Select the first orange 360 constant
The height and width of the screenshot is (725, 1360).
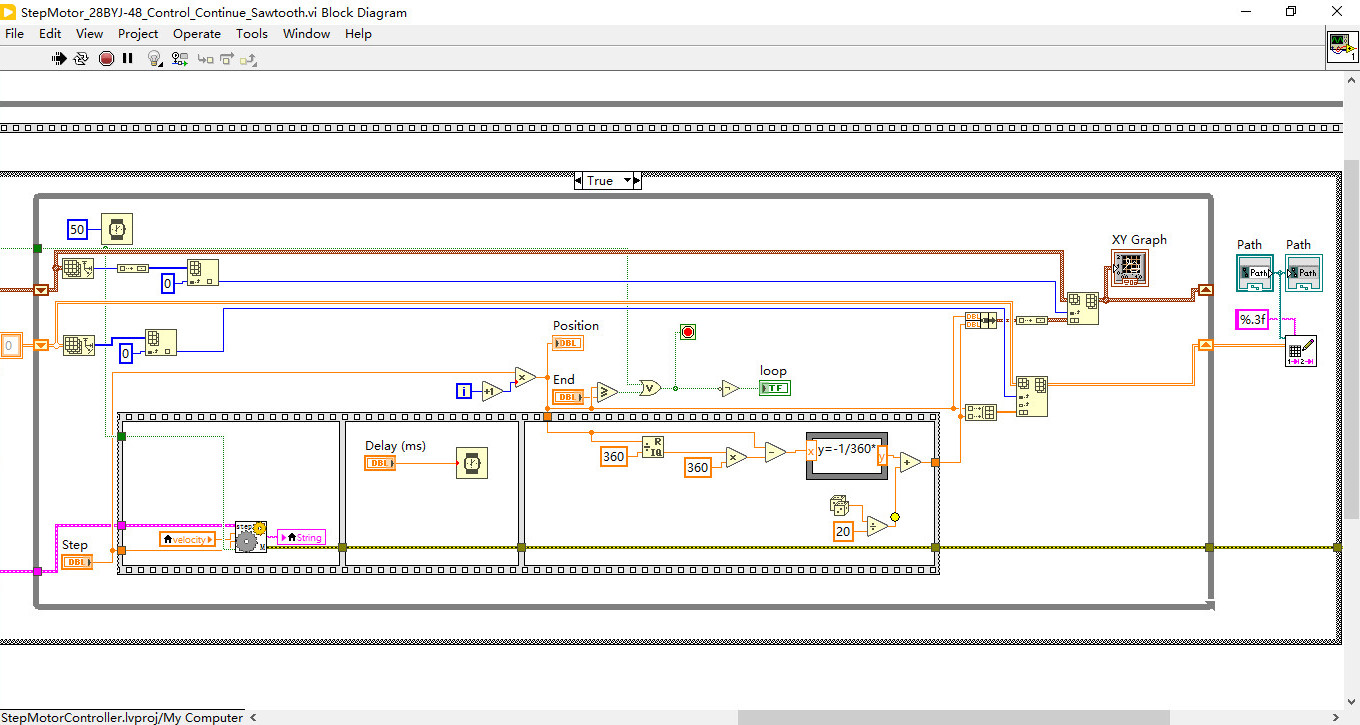(x=613, y=456)
